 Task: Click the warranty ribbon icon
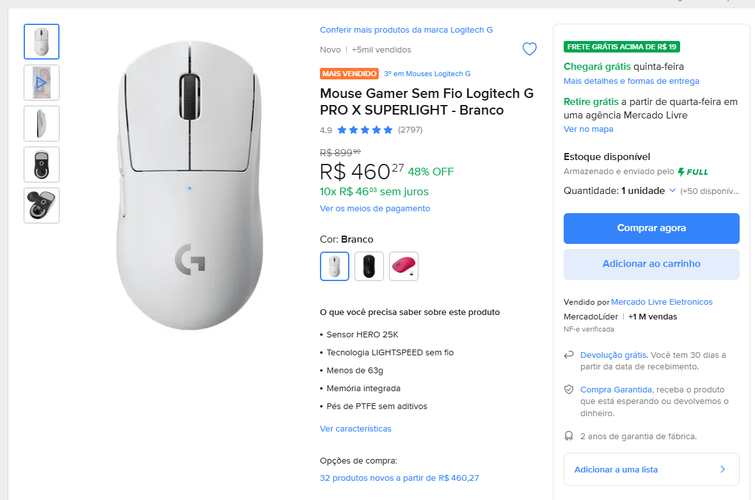pyautogui.click(x=569, y=436)
